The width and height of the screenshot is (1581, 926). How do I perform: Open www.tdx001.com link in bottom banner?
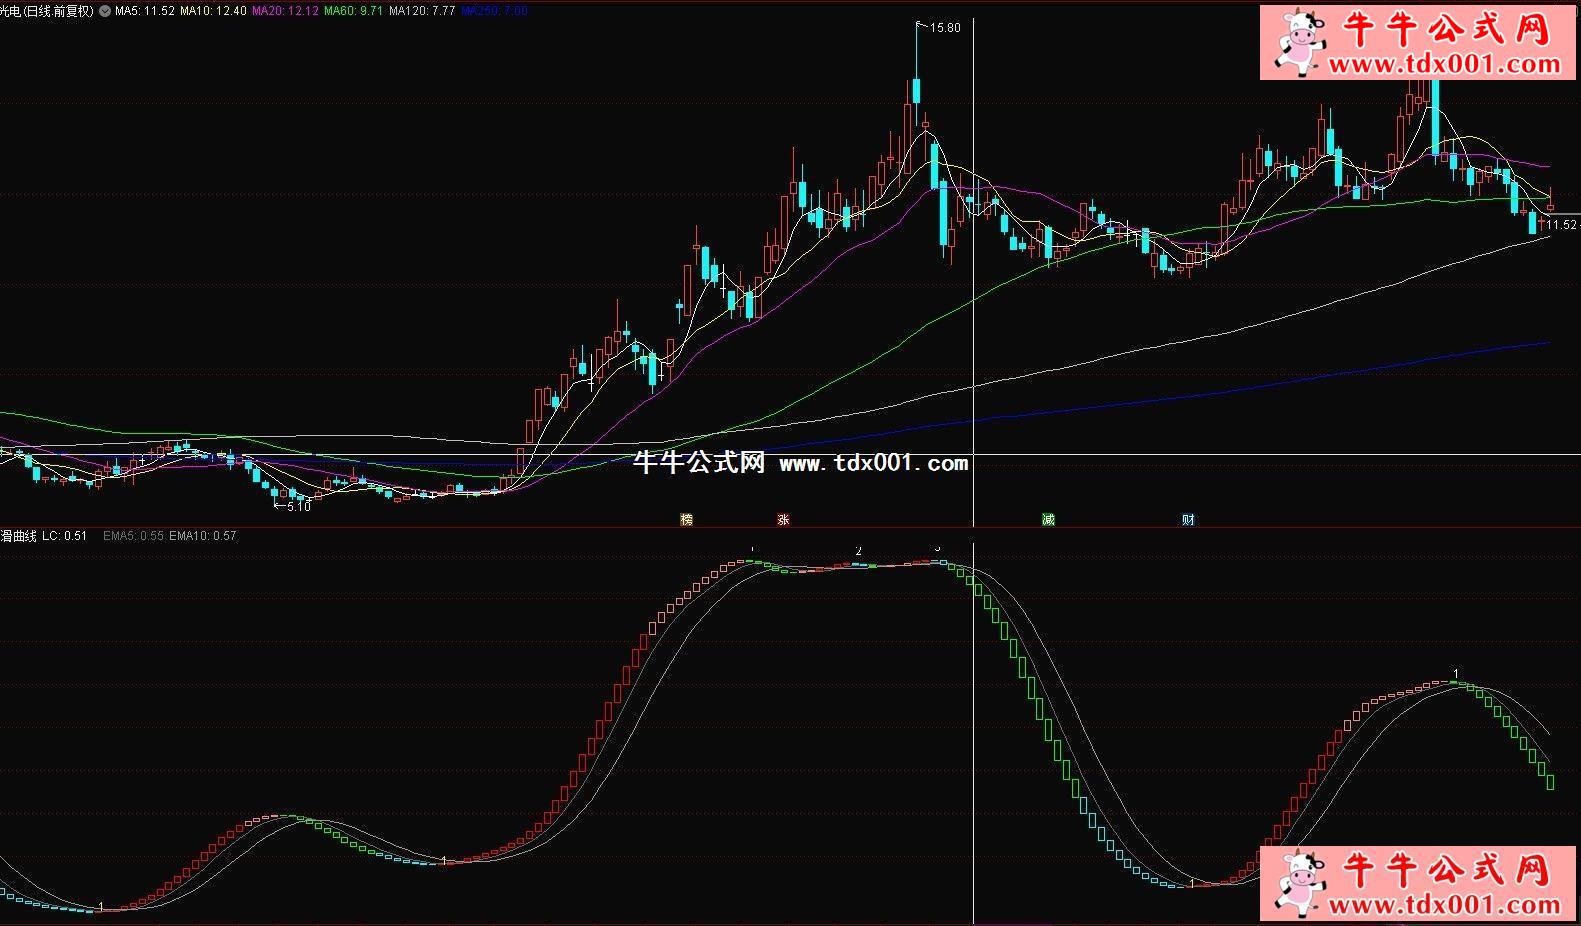pyautogui.click(x=1444, y=905)
